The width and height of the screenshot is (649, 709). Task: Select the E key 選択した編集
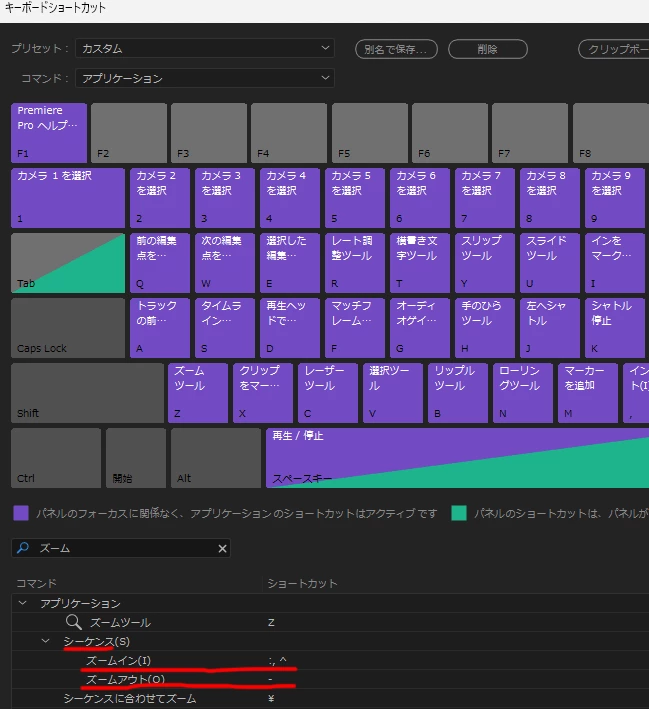point(290,263)
